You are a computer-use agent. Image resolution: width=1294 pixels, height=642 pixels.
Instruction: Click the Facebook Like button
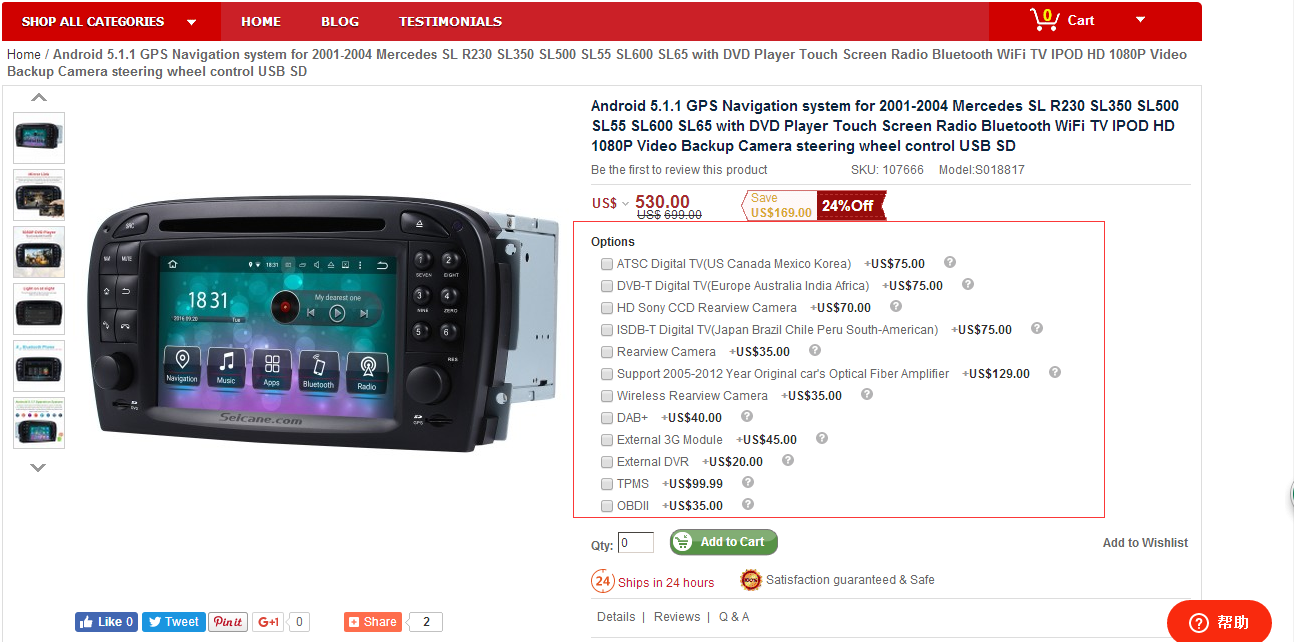point(106,622)
